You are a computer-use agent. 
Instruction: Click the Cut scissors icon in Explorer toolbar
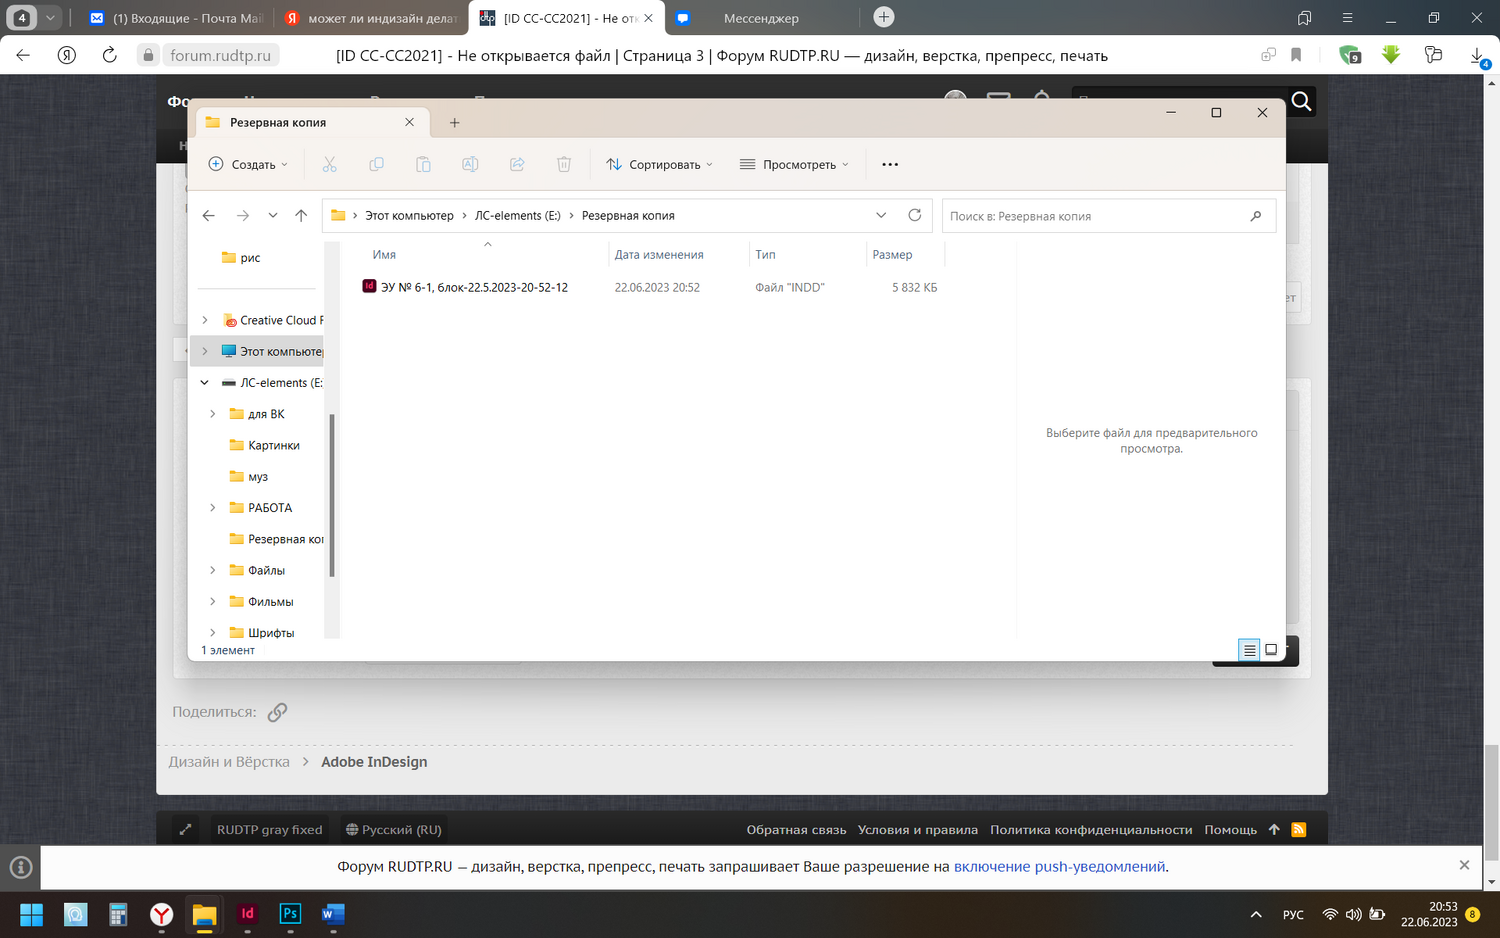pos(329,164)
